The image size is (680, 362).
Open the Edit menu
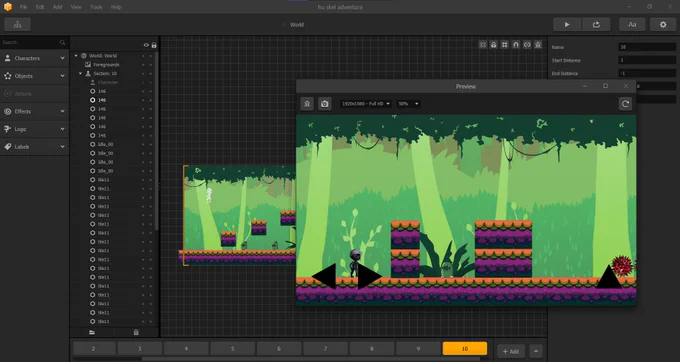point(40,7)
